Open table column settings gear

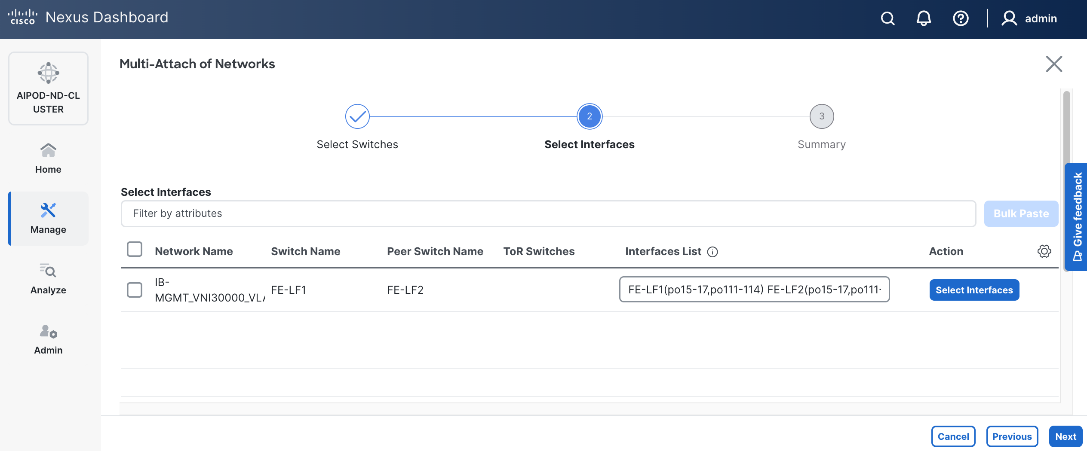click(1044, 251)
